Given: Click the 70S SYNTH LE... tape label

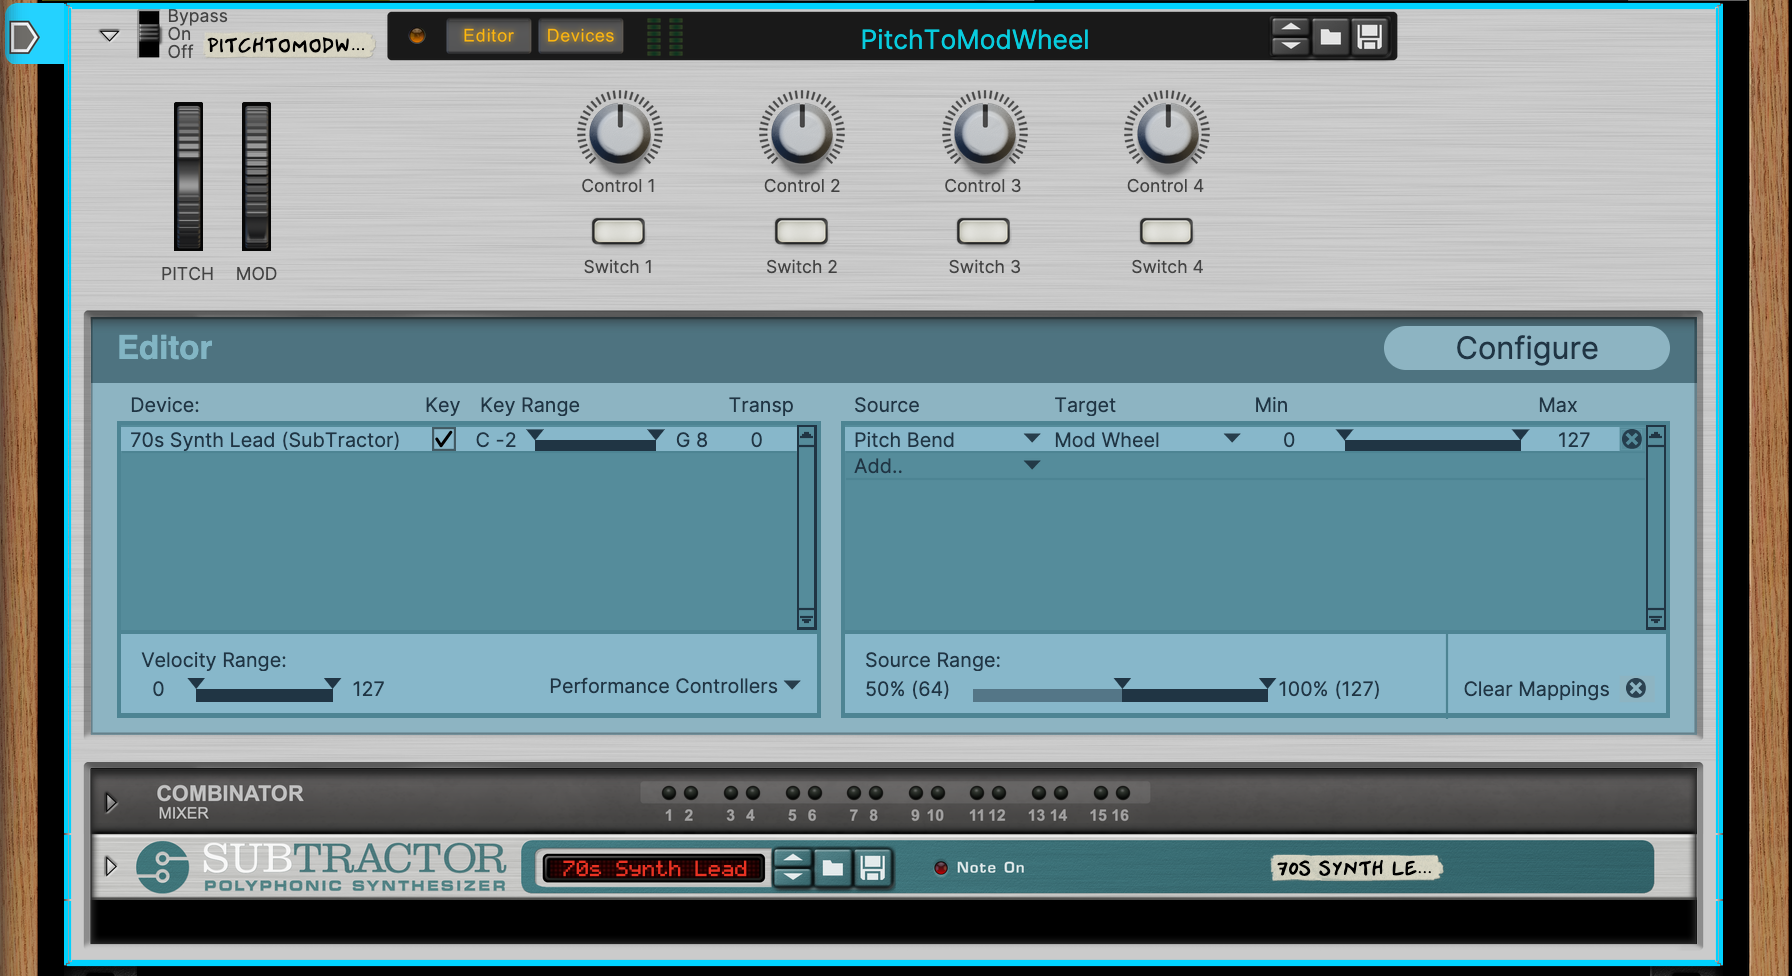Looking at the screenshot, I should click(x=1355, y=868).
